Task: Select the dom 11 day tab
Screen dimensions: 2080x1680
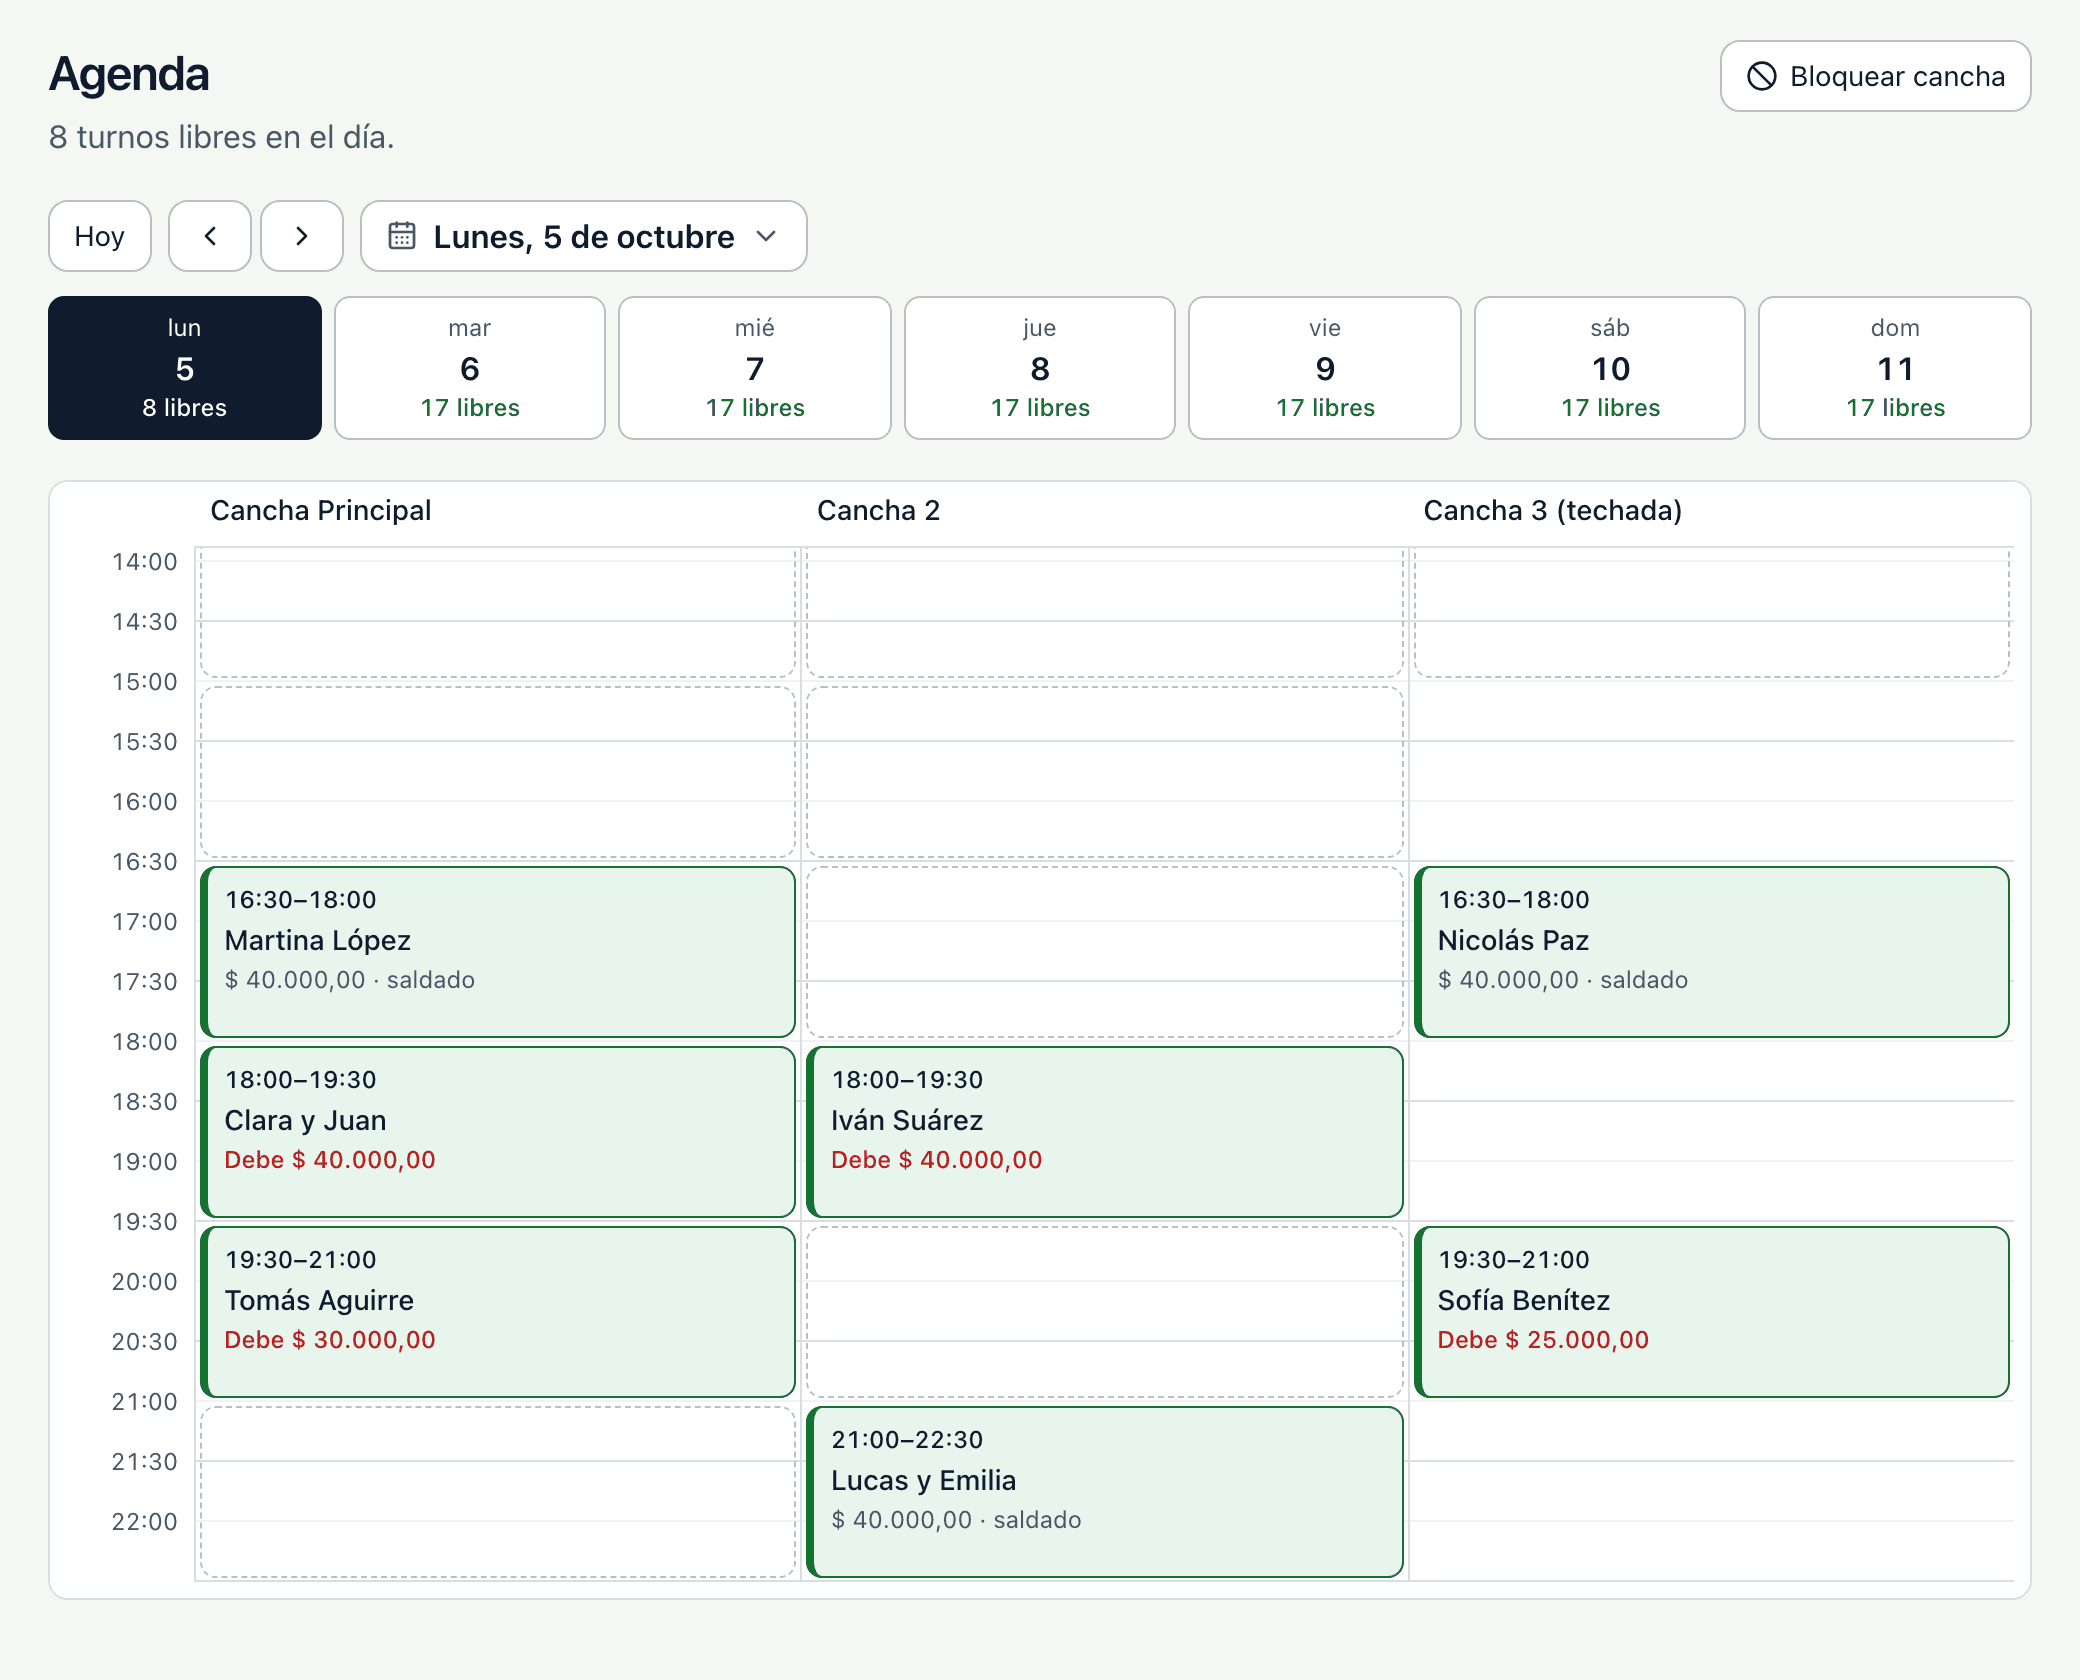Action: pyautogui.click(x=1895, y=368)
